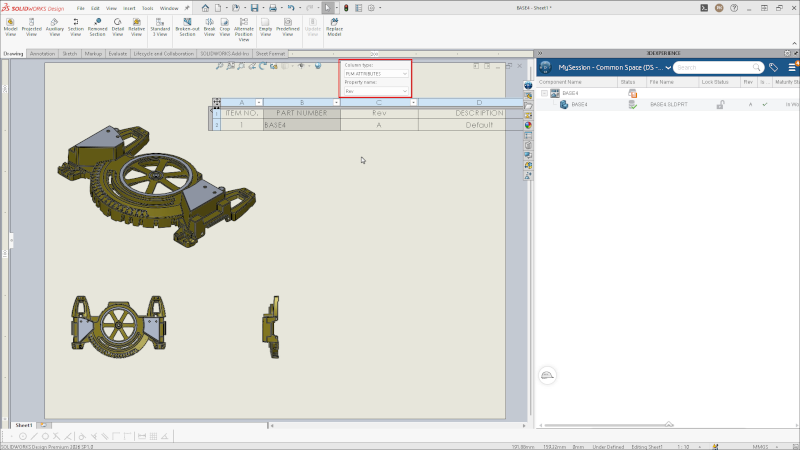The width and height of the screenshot is (800, 450).
Task: Open the tags icon in the 3DEXPERIENCE panel
Action: (773, 68)
